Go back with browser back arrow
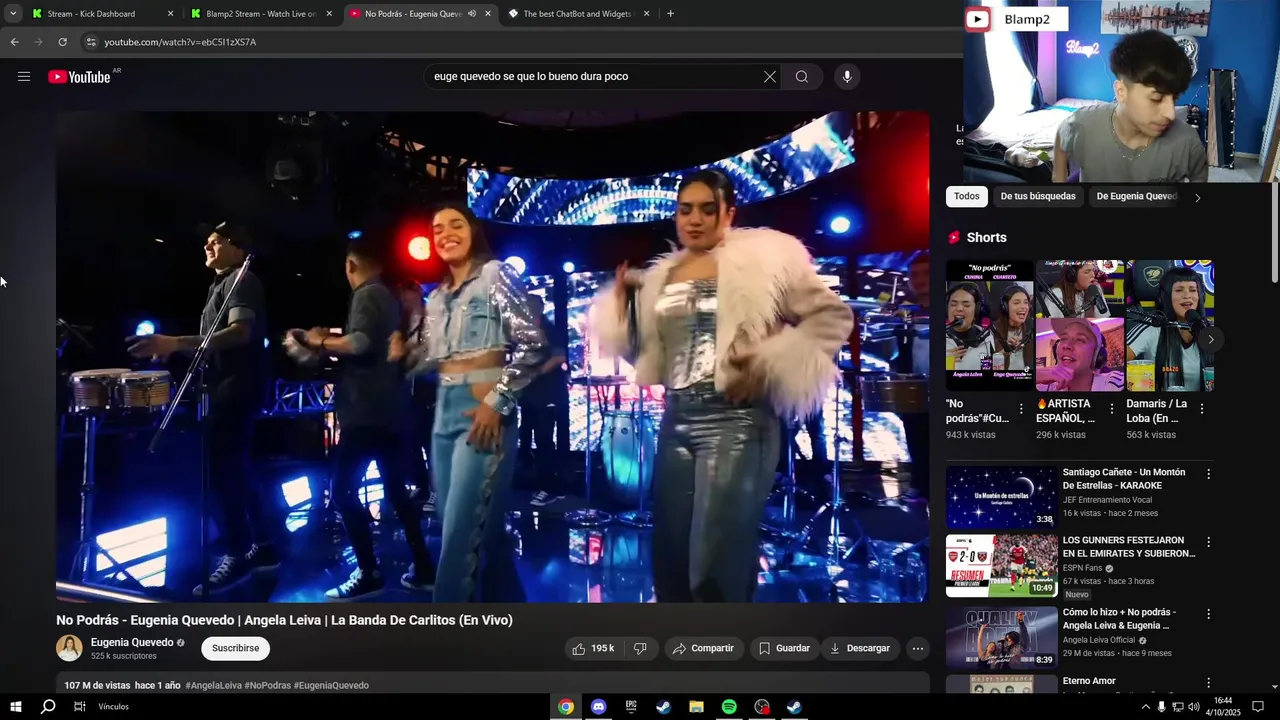 click(x=14, y=42)
